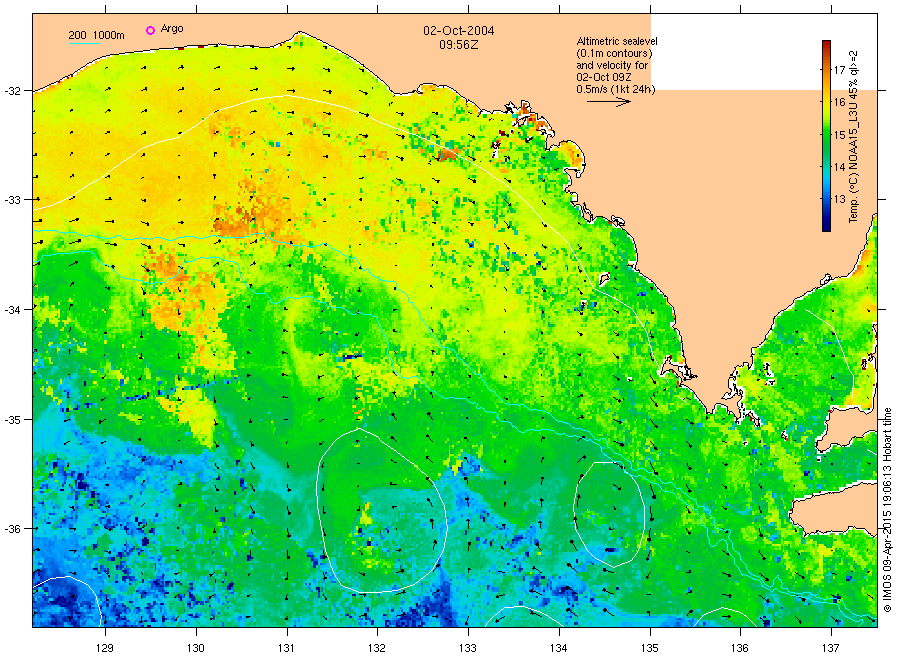Click the longitude label 132
Viewport: 900px width, 660px height.
(377, 648)
